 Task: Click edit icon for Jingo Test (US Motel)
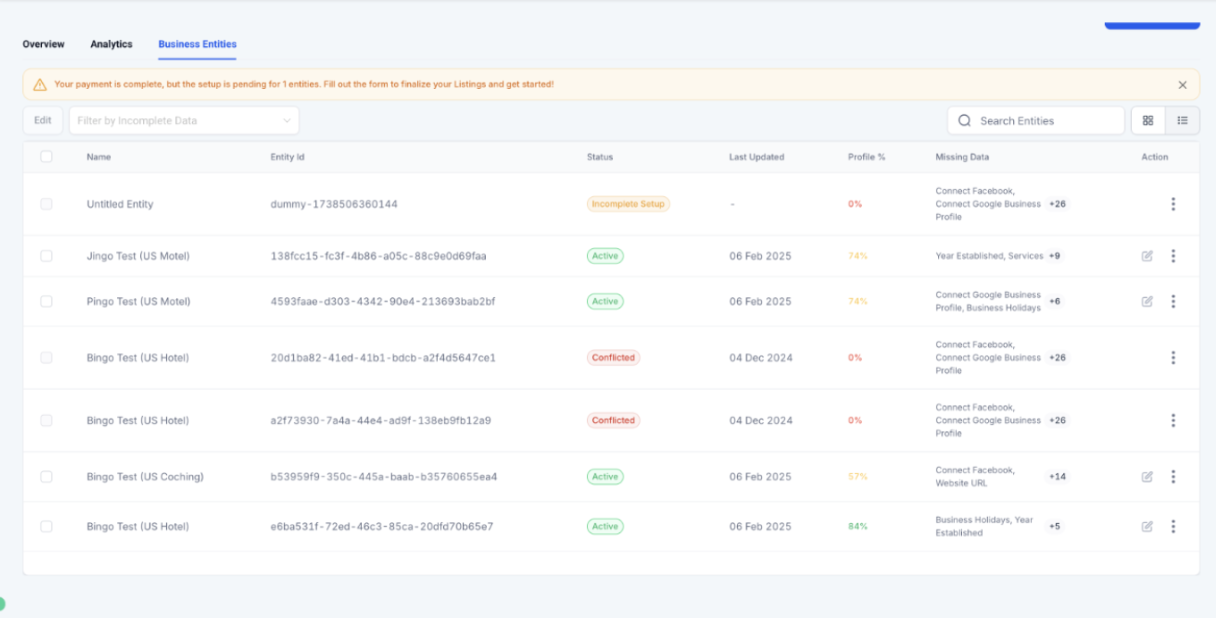click(1147, 256)
